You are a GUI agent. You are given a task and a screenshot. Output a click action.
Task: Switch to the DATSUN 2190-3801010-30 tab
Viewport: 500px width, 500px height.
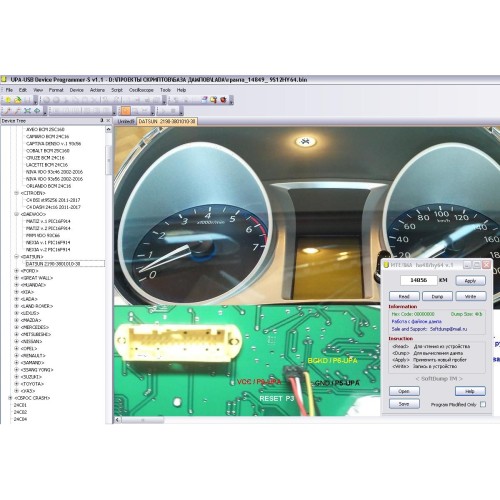[x=167, y=122]
